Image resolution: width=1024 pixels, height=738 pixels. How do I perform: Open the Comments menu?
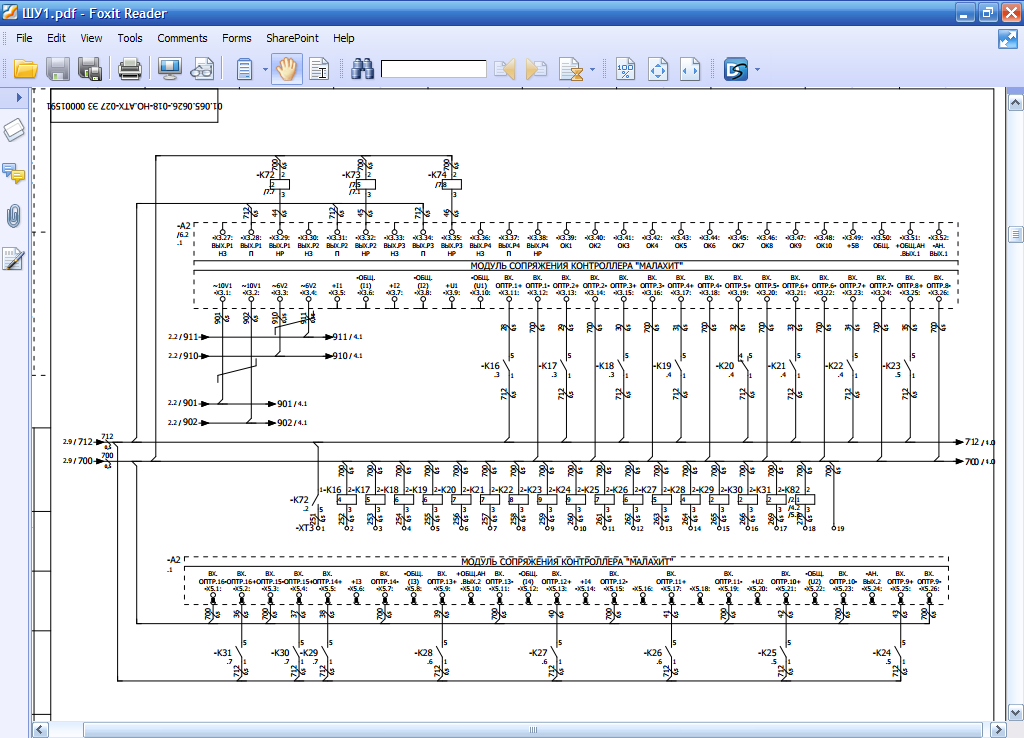tap(182, 38)
